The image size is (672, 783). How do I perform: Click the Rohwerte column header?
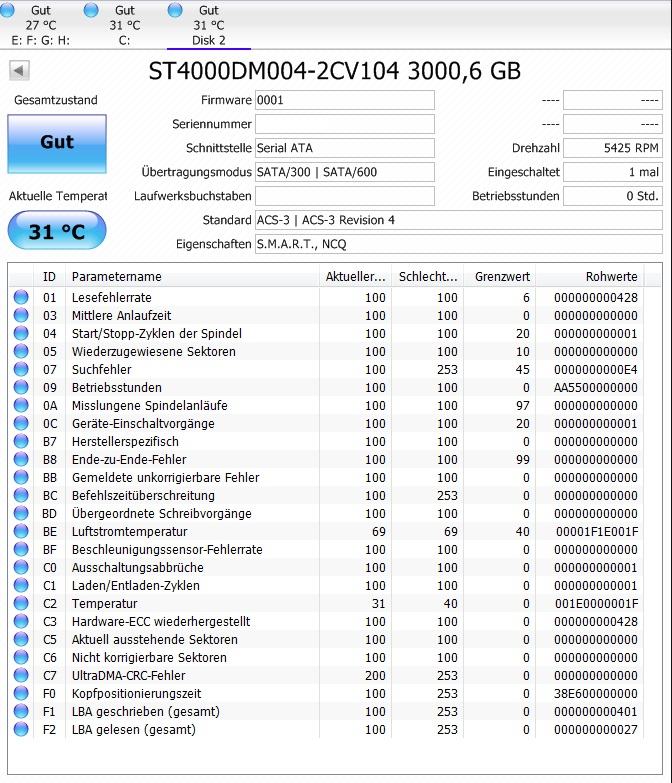[590, 276]
